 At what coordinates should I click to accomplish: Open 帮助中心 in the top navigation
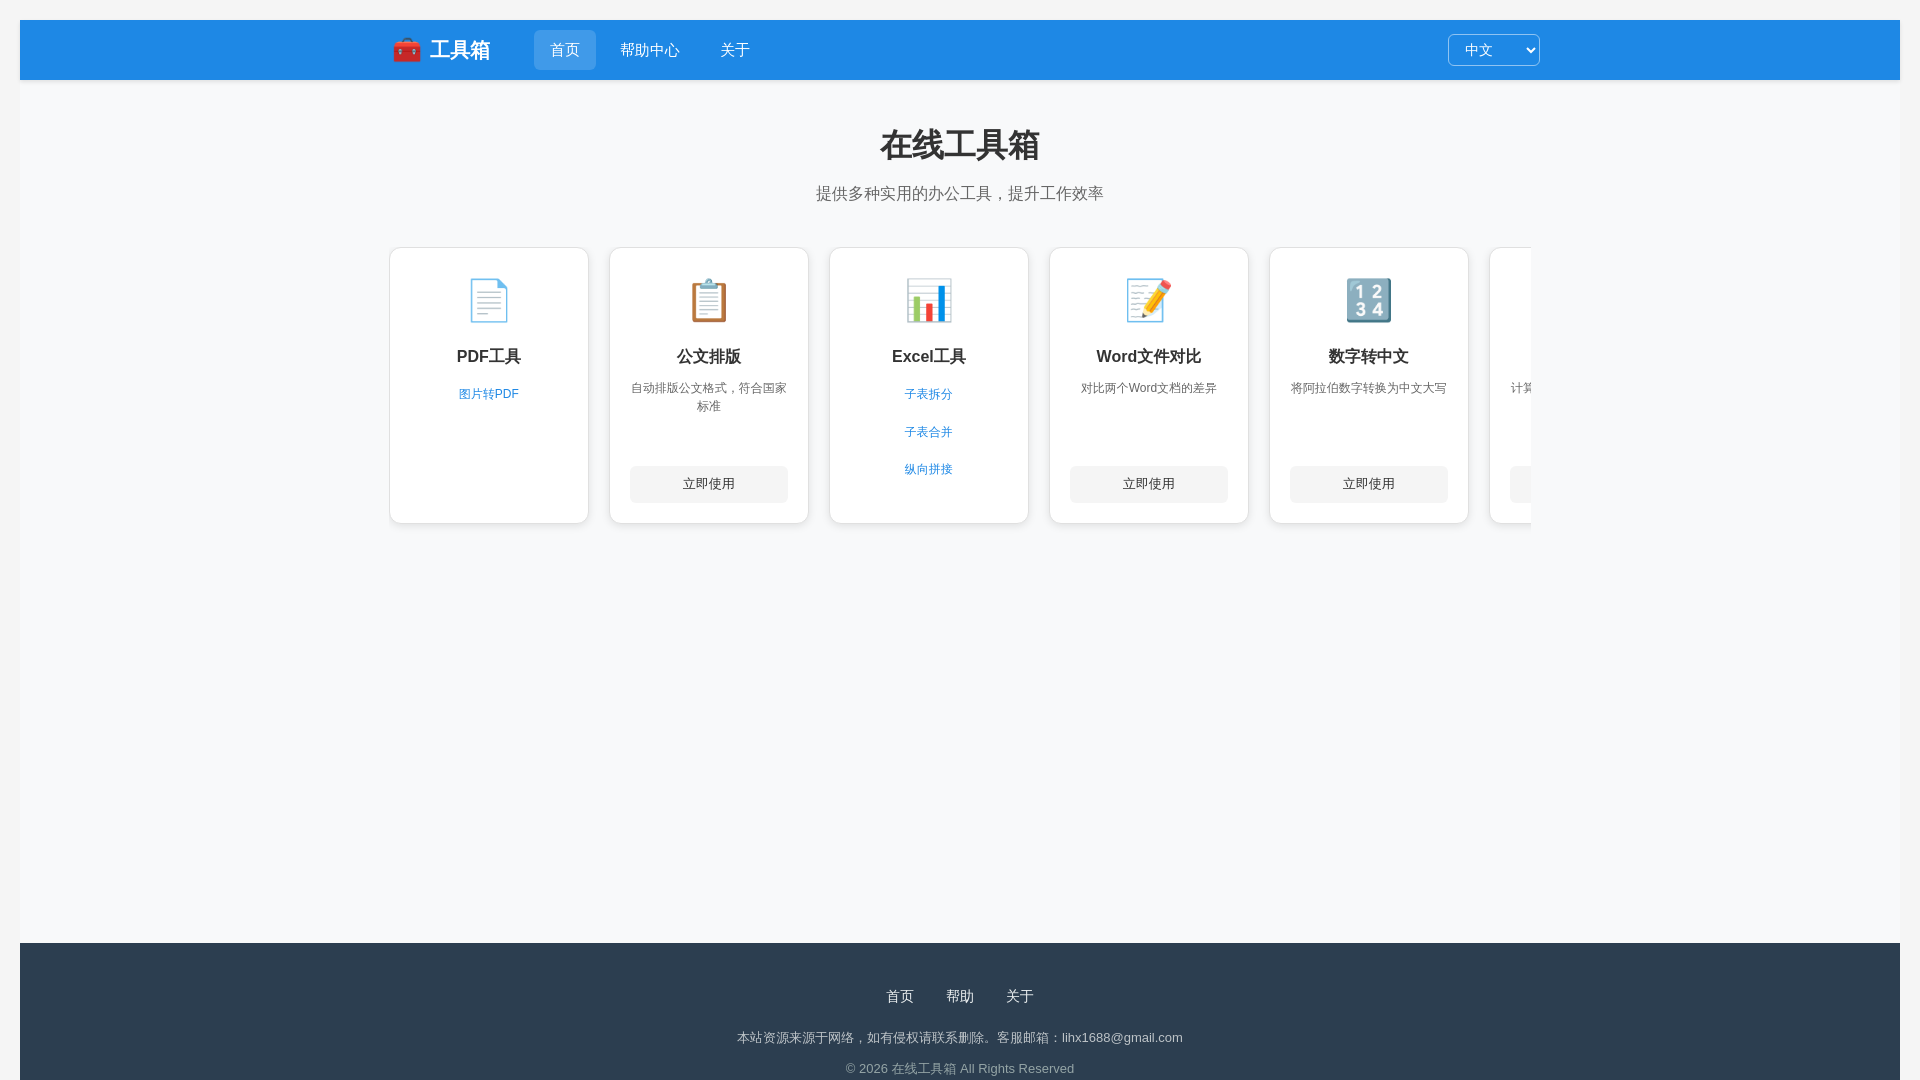tap(650, 50)
